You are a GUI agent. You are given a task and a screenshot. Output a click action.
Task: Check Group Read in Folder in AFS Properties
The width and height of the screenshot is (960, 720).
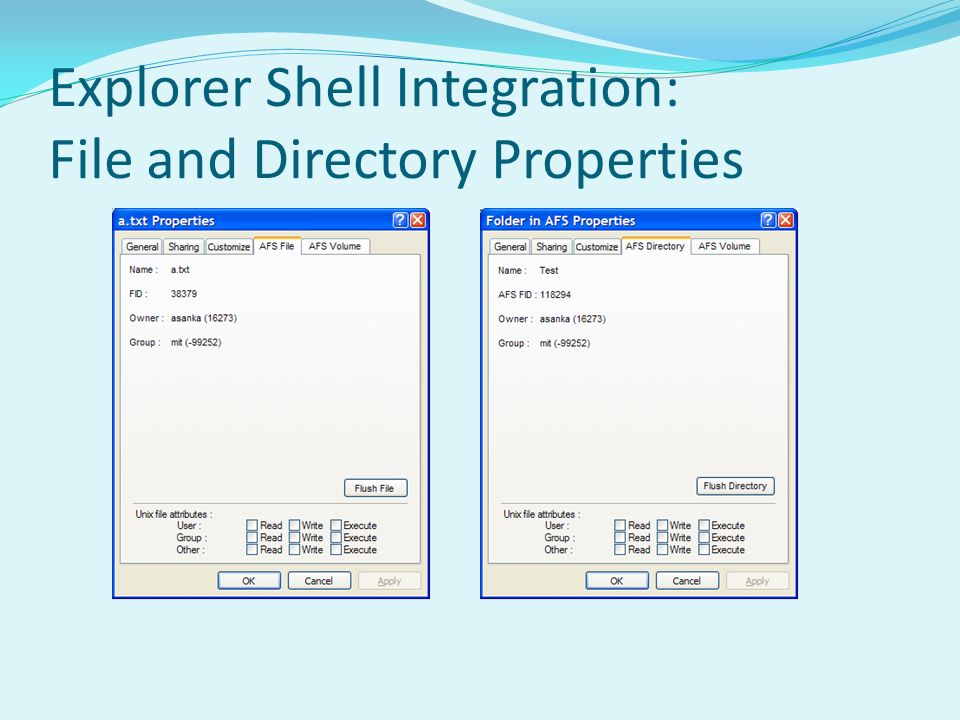click(x=620, y=538)
